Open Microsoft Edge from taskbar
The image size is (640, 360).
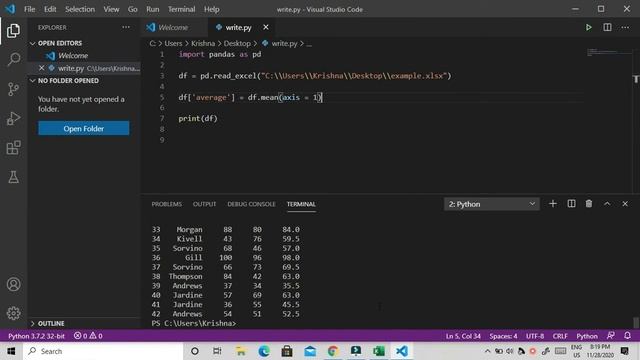pyautogui.click(x=264, y=351)
